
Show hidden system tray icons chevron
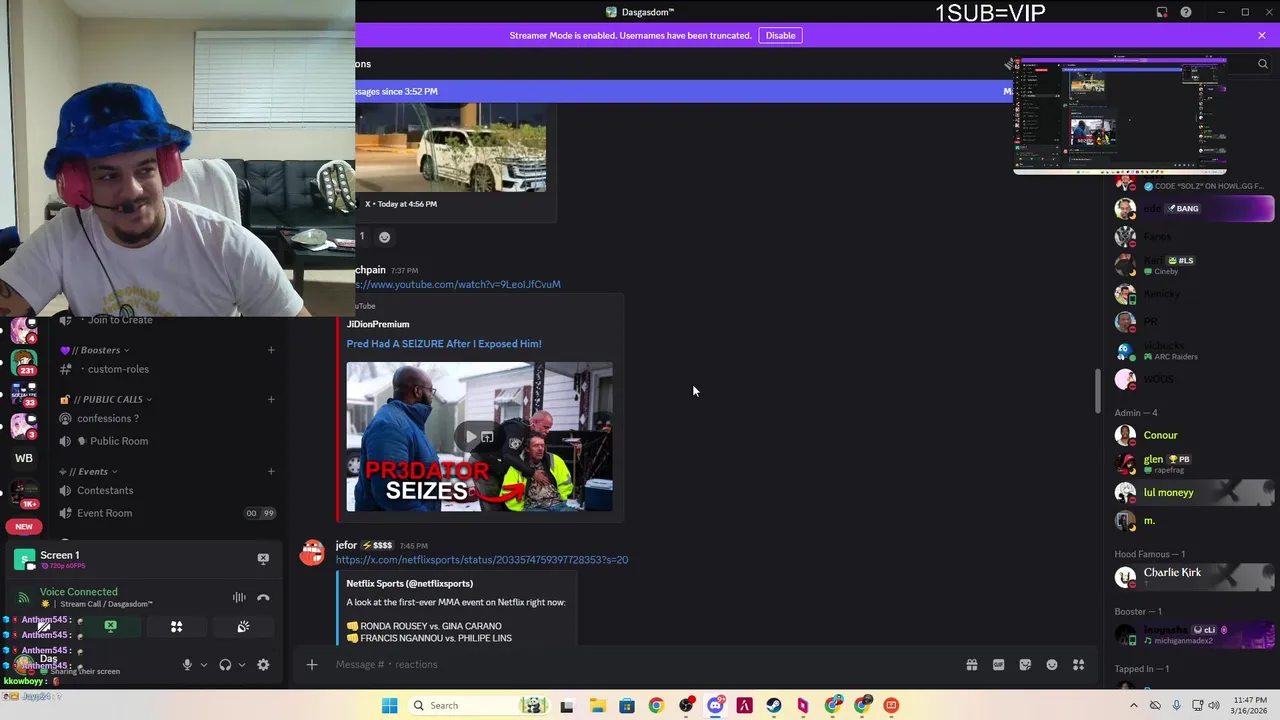(1133, 705)
